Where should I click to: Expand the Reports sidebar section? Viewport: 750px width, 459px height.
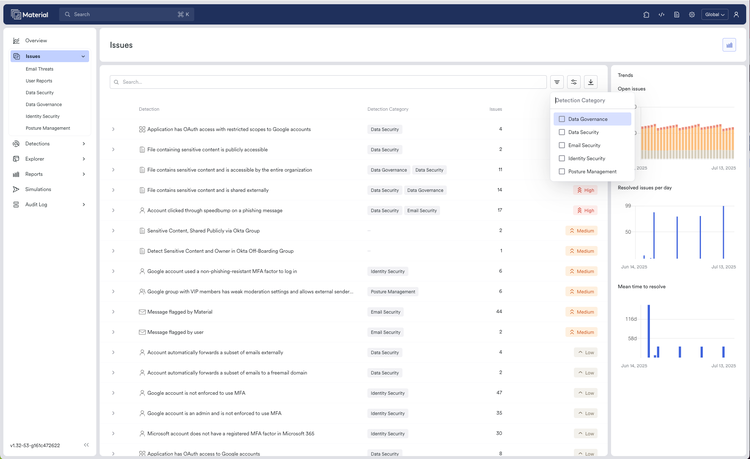[84, 174]
